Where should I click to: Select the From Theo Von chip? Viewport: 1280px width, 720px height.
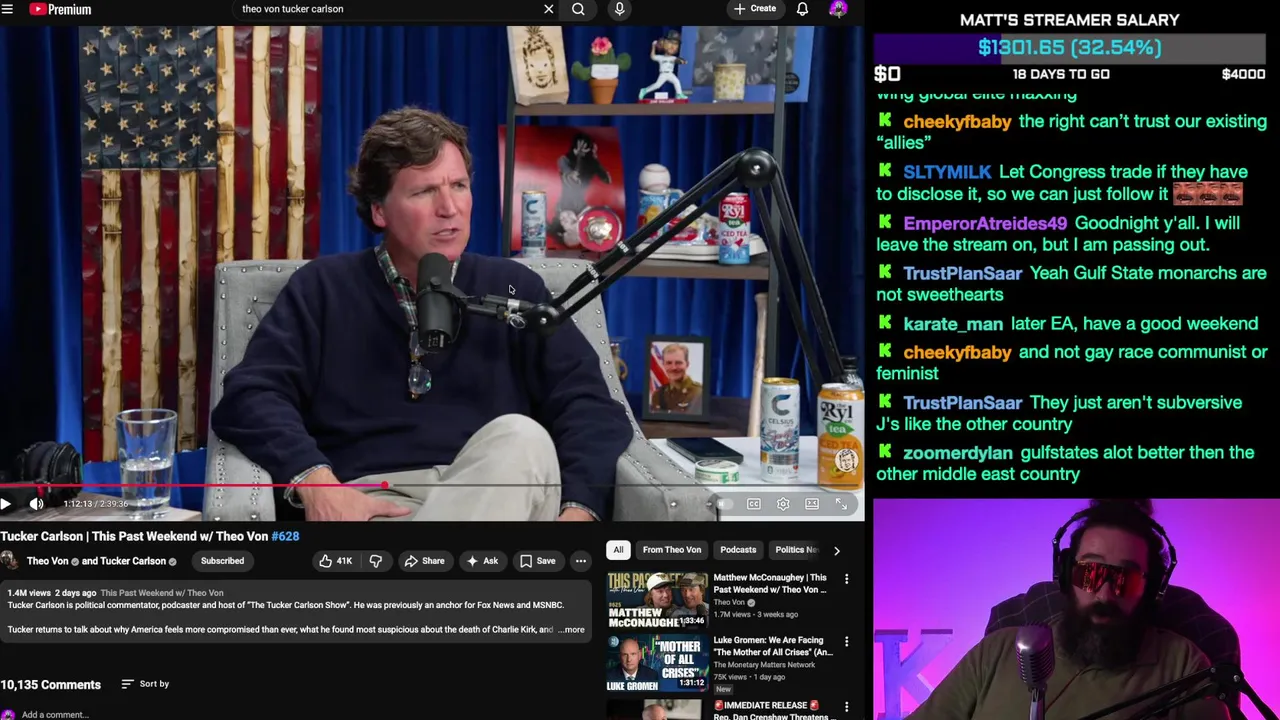tap(672, 550)
